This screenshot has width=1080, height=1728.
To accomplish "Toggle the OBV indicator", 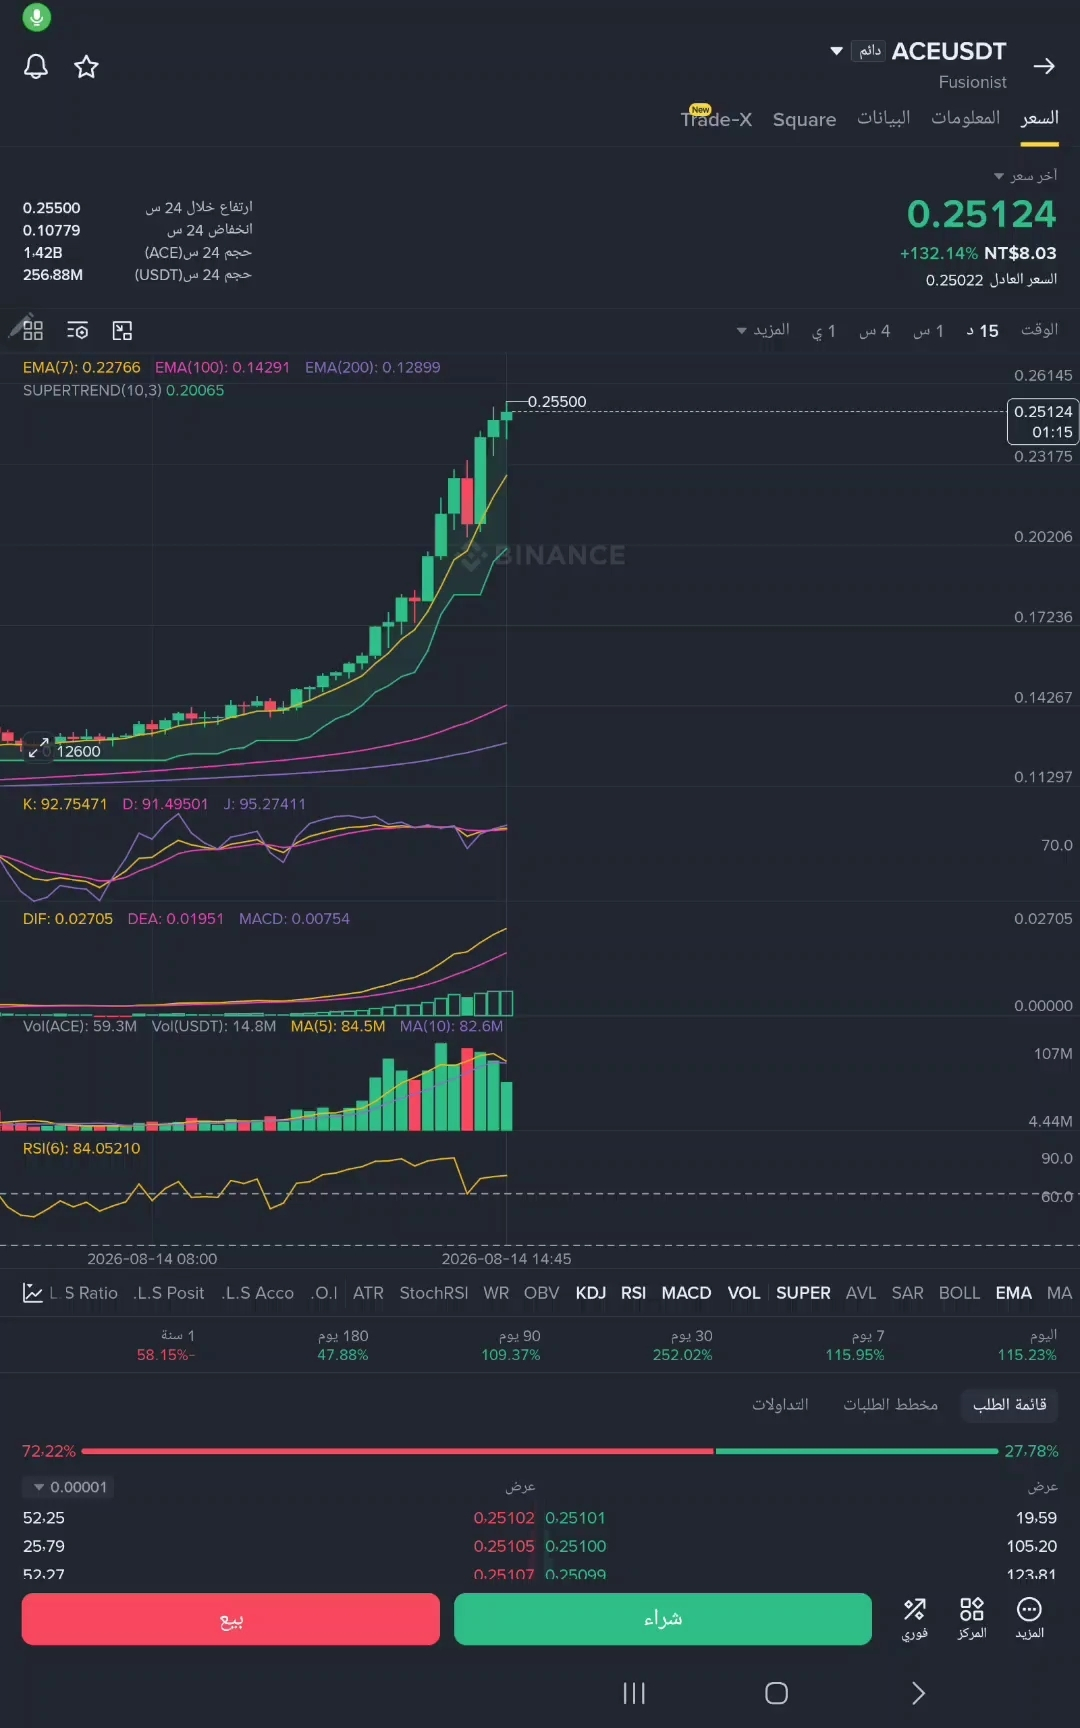I will tap(541, 1293).
